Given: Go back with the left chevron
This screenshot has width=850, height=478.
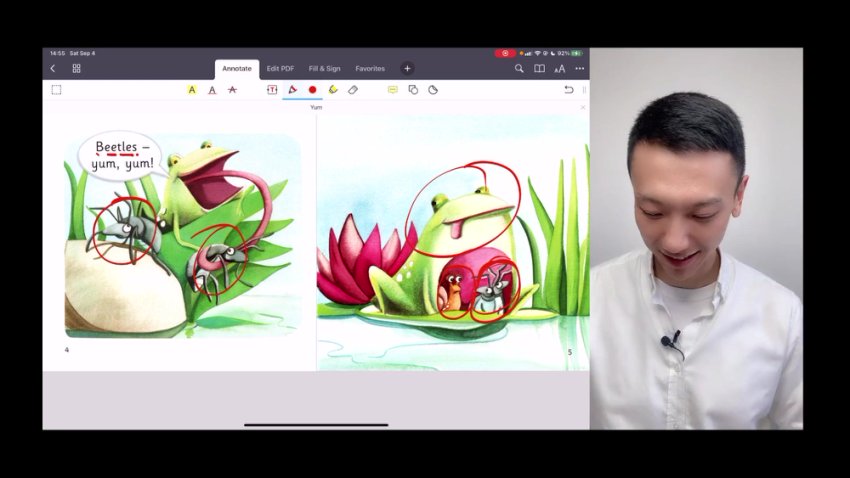Looking at the screenshot, I should click(53, 69).
